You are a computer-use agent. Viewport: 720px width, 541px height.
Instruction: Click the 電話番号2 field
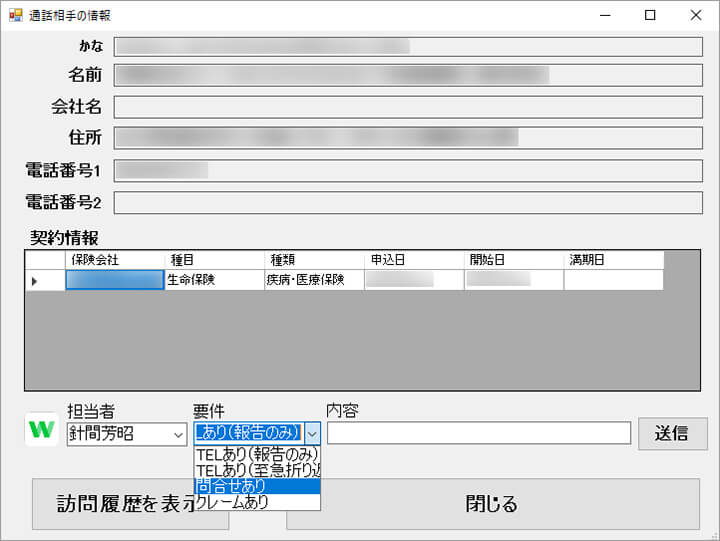pos(408,203)
